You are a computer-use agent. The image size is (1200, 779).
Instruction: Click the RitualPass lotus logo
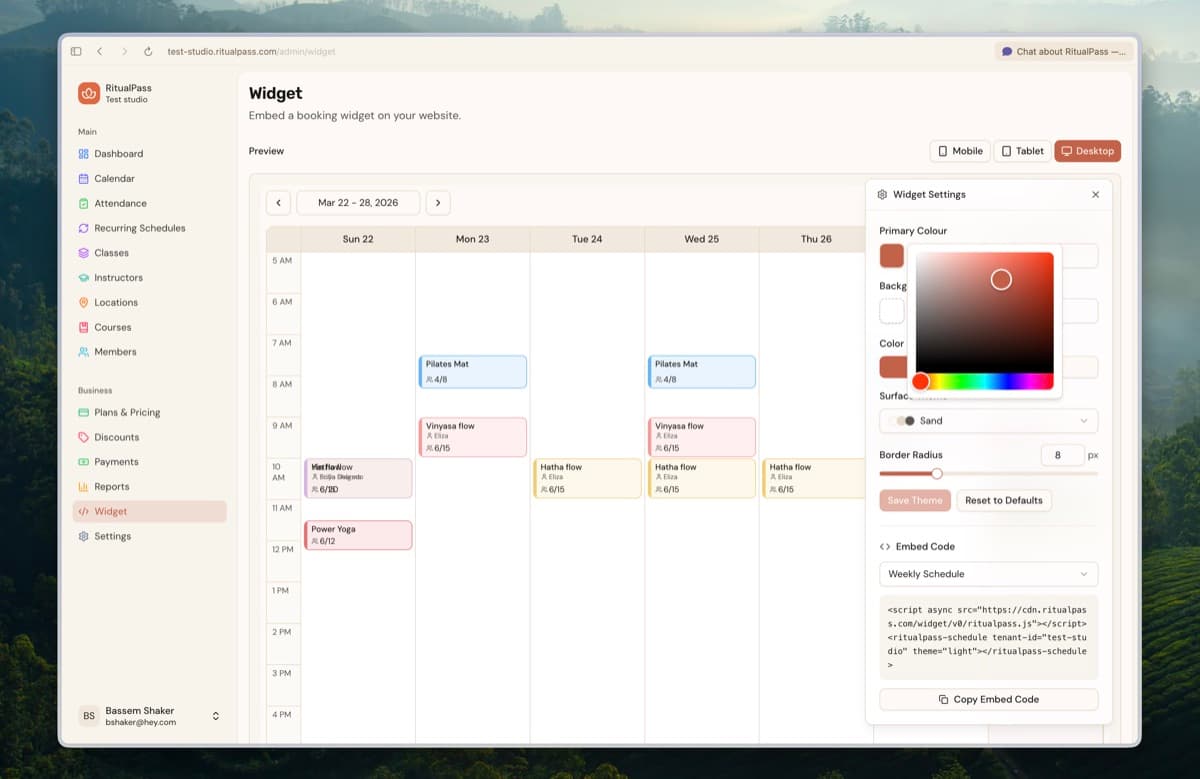89,93
